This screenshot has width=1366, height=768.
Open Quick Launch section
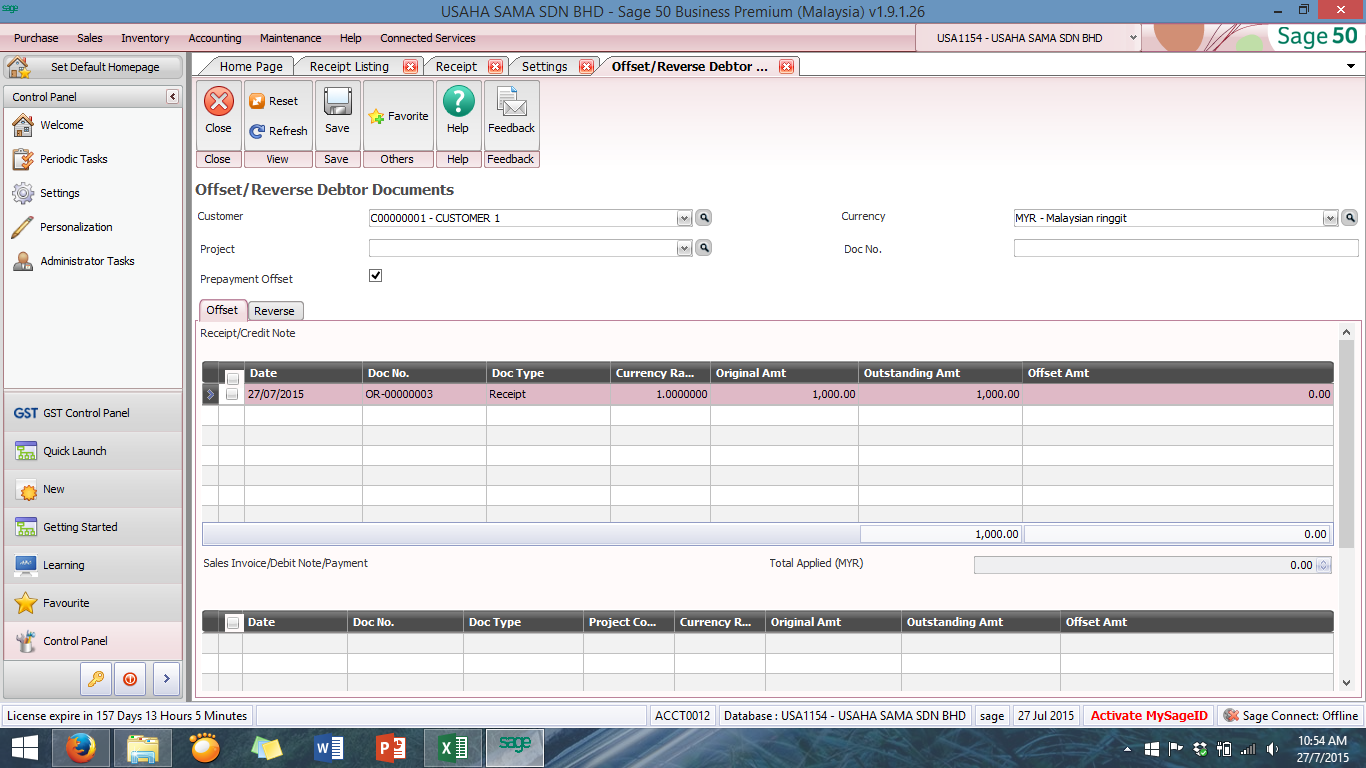(93, 451)
